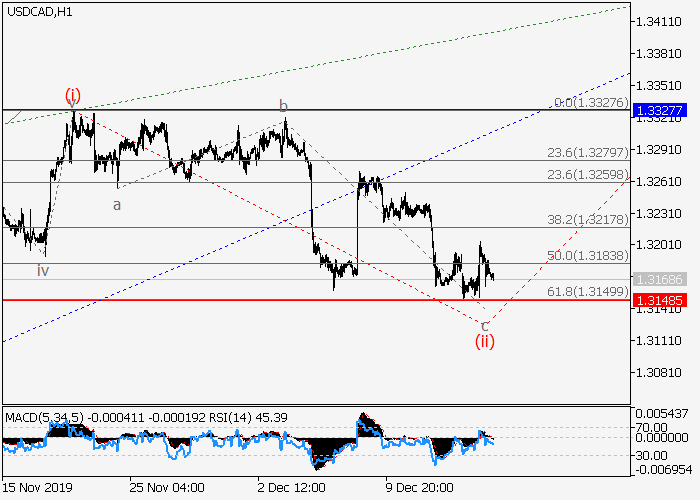This screenshot has width=700, height=500.
Task: Select the red (i) wave label
Action: [73, 95]
